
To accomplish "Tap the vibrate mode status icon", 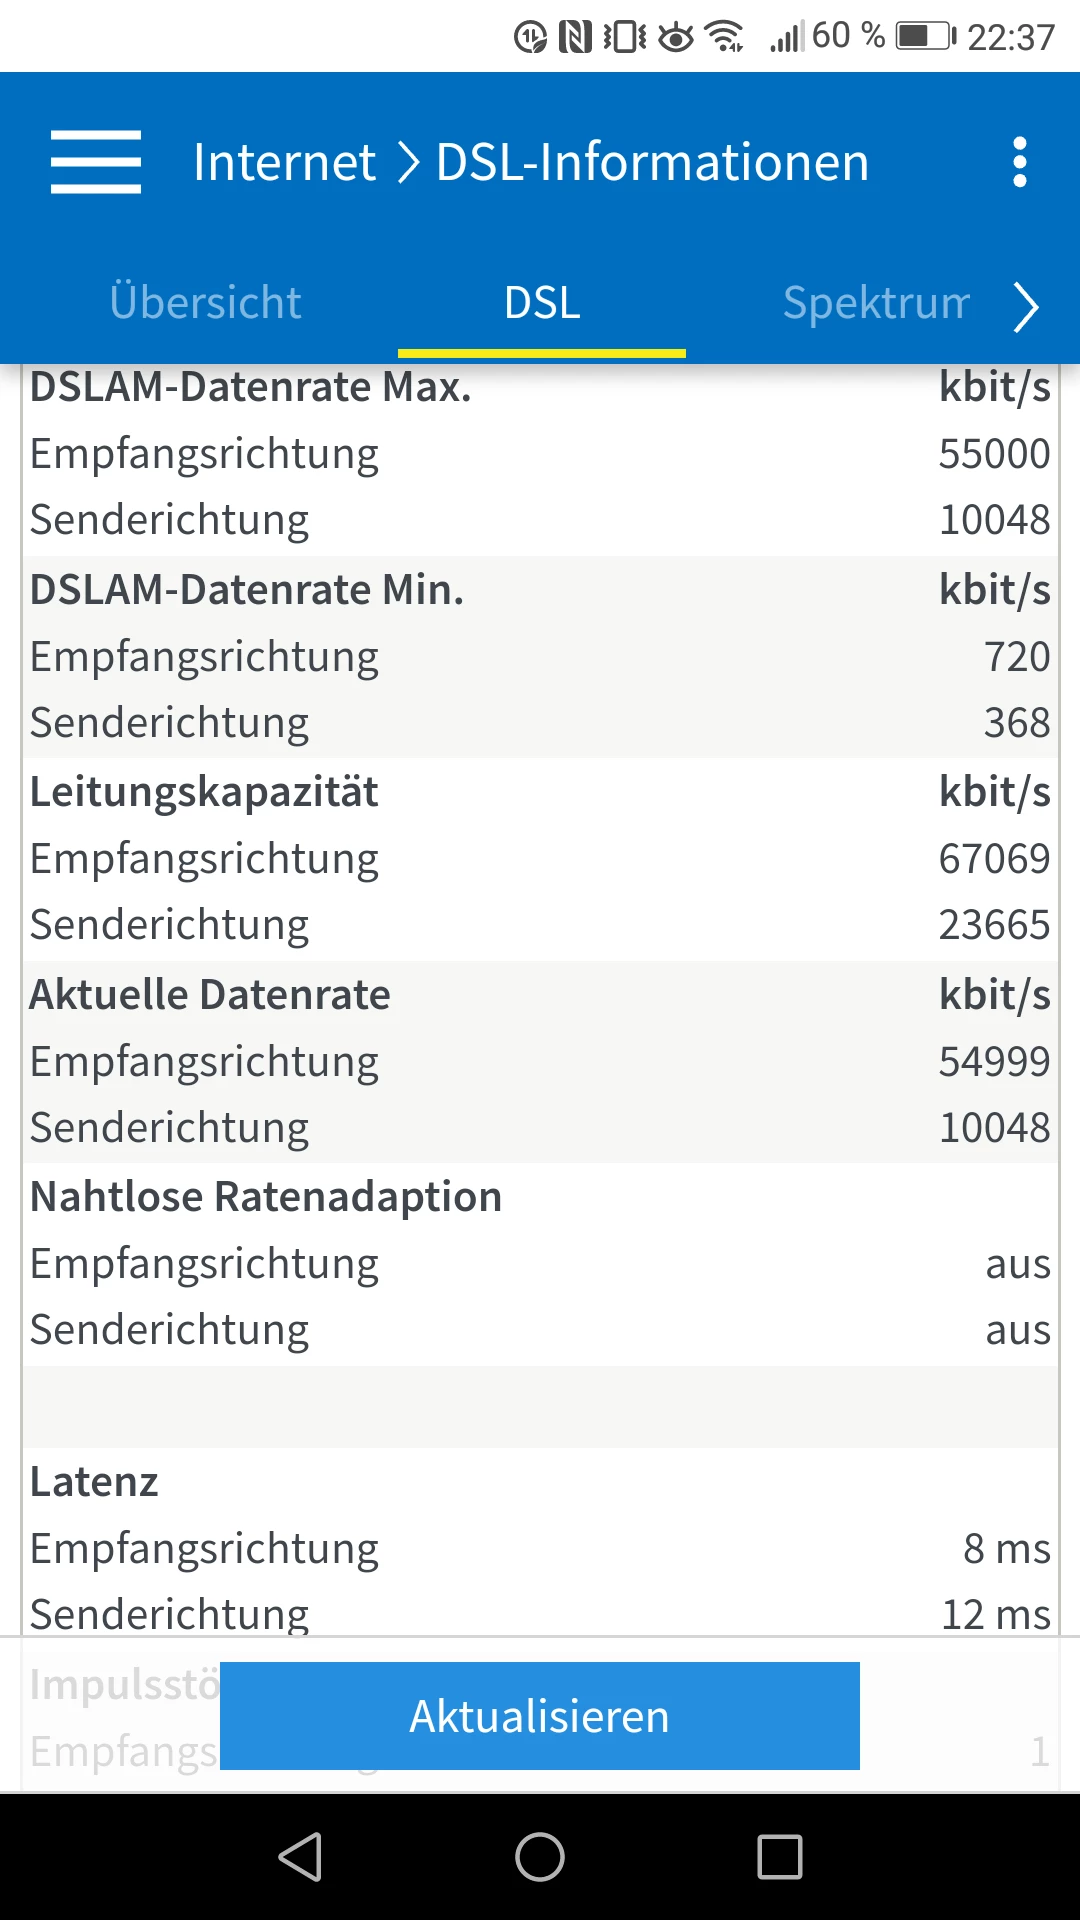I will click(625, 37).
